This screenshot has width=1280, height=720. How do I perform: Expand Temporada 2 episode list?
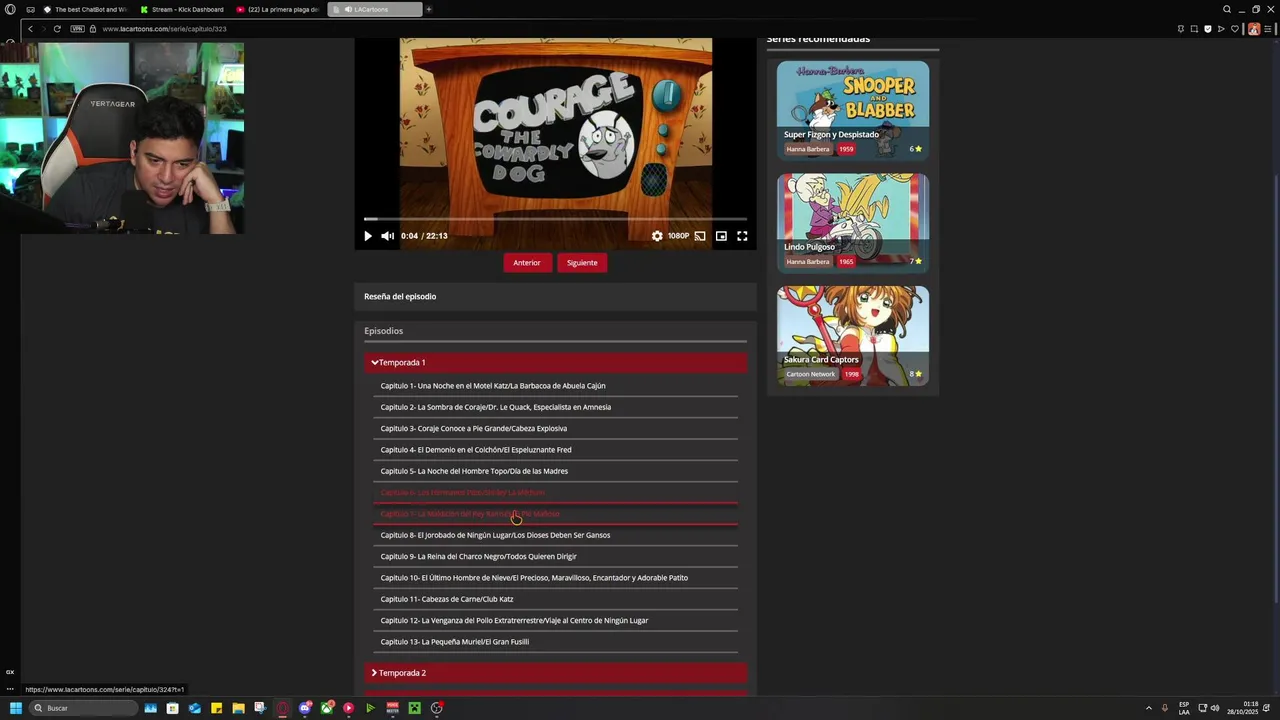555,673
